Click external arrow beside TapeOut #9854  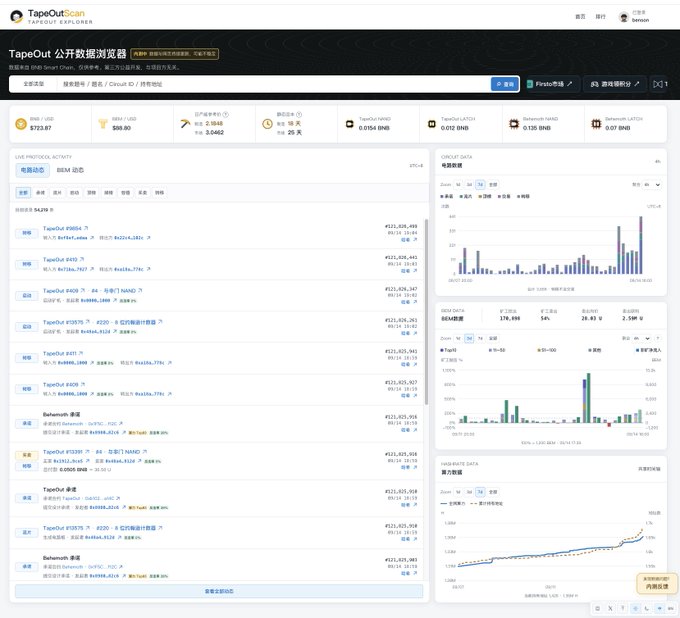(86, 228)
